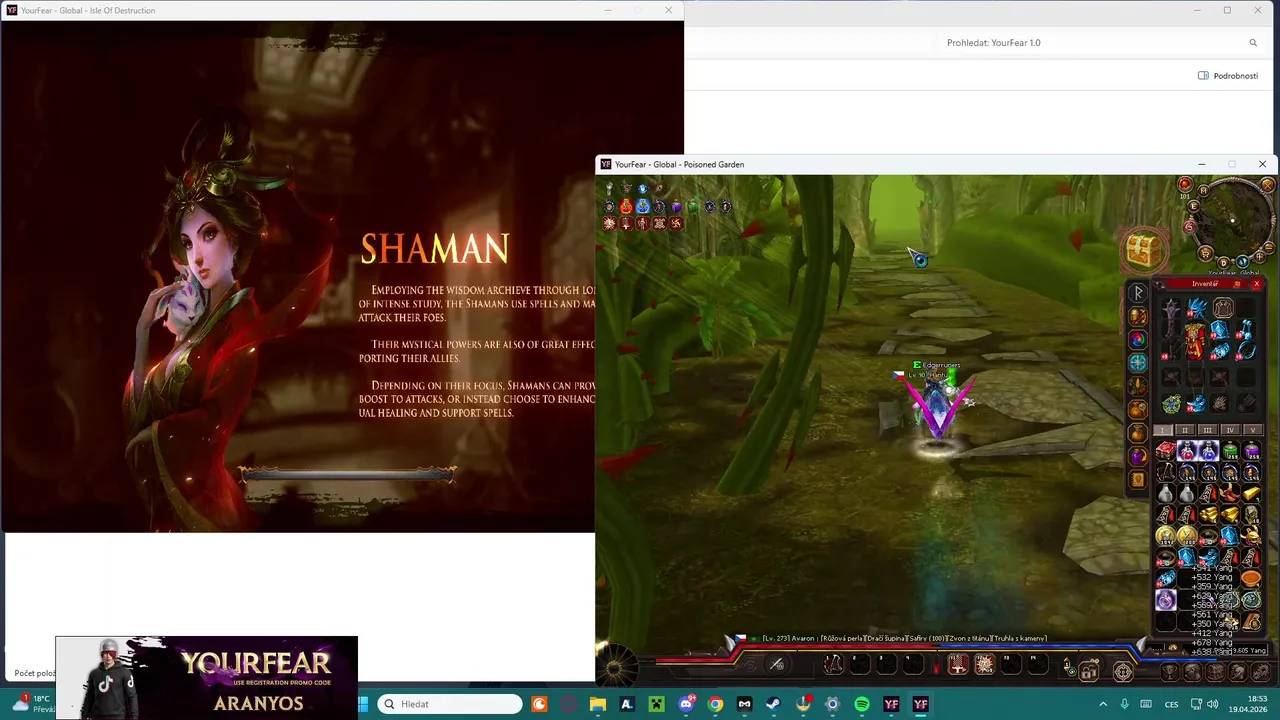Click the Edgerunners character in game
Screen dimensions: 1280x720
click(x=936, y=408)
